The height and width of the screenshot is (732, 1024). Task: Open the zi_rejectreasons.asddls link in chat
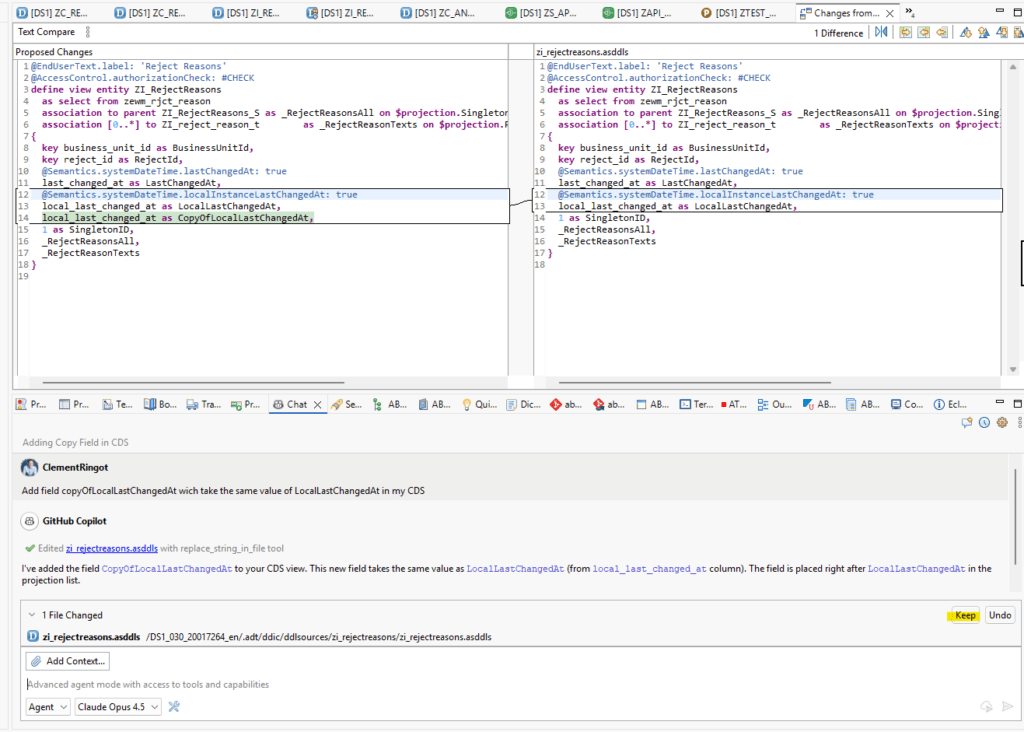[x=112, y=548]
